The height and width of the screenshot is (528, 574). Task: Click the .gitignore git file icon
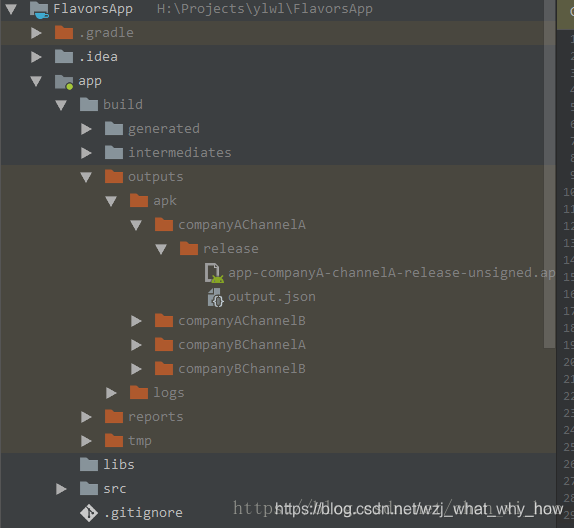point(89,513)
